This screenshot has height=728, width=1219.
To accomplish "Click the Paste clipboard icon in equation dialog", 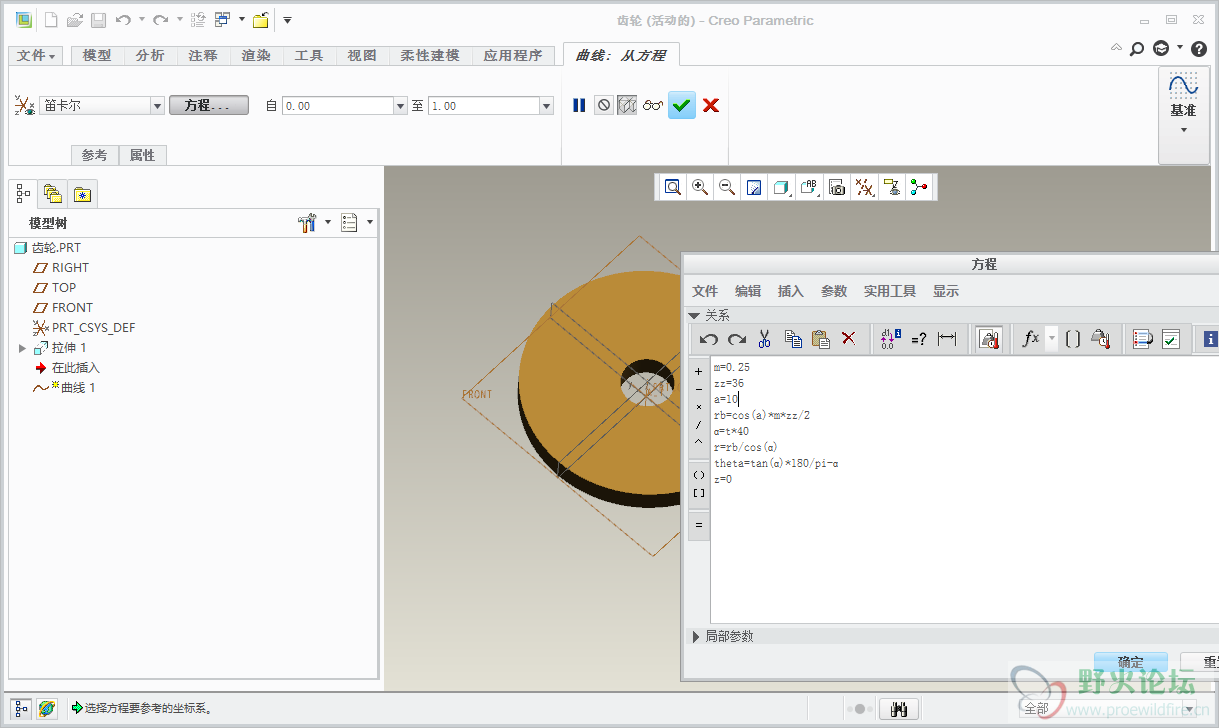I will (x=821, y=339).
